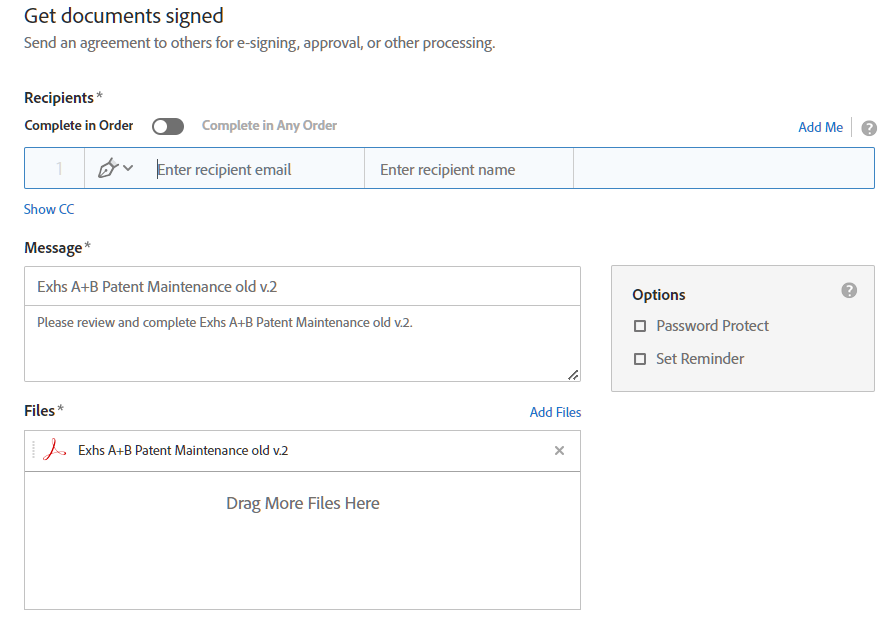The width and height of the screenshot is (895, 629).
Task: Click inside the message body text area
Action: point(300,340)
